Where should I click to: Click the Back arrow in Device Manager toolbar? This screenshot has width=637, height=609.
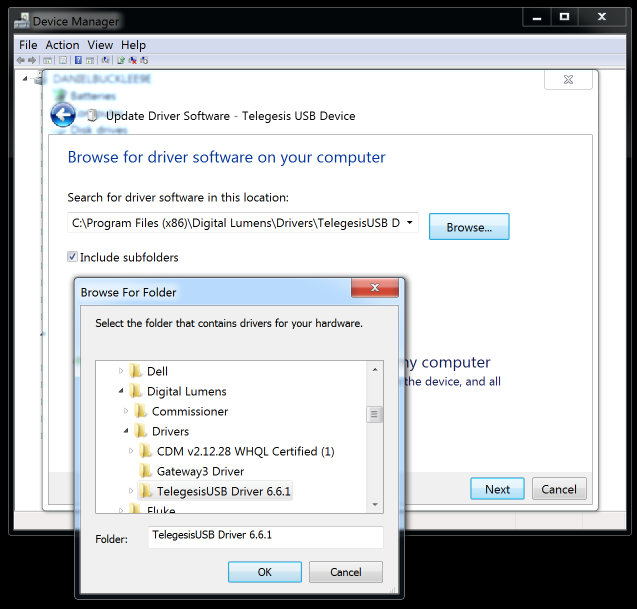[x=20, y=61]
